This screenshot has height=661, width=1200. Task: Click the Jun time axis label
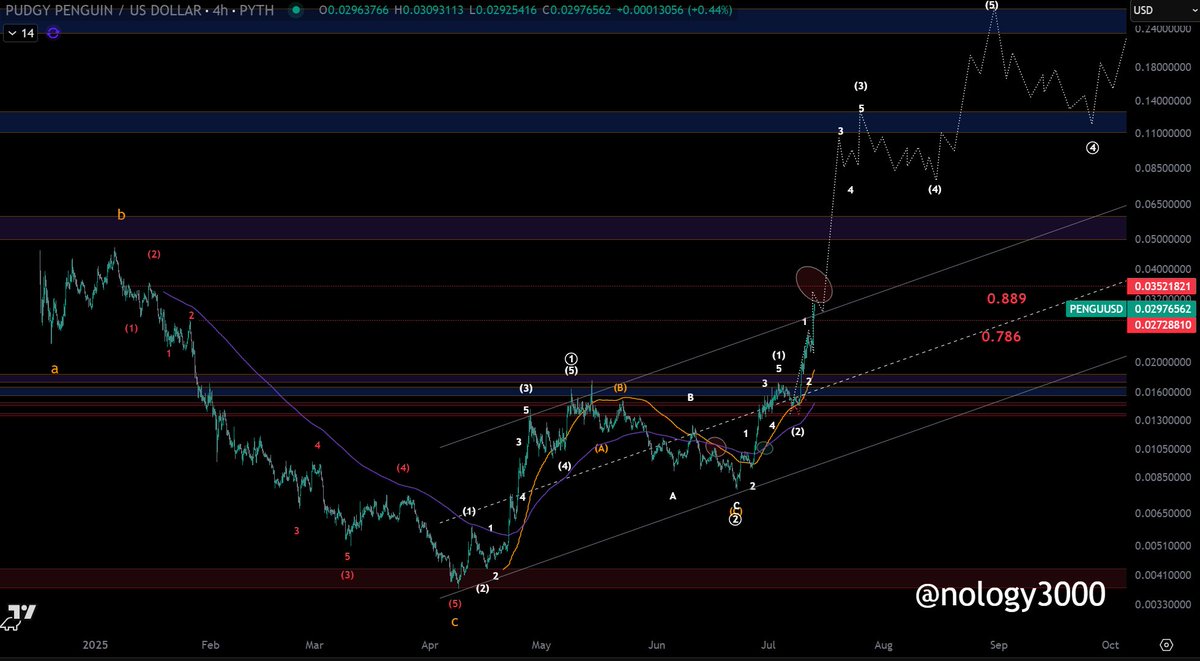click(x=655, y=646)
